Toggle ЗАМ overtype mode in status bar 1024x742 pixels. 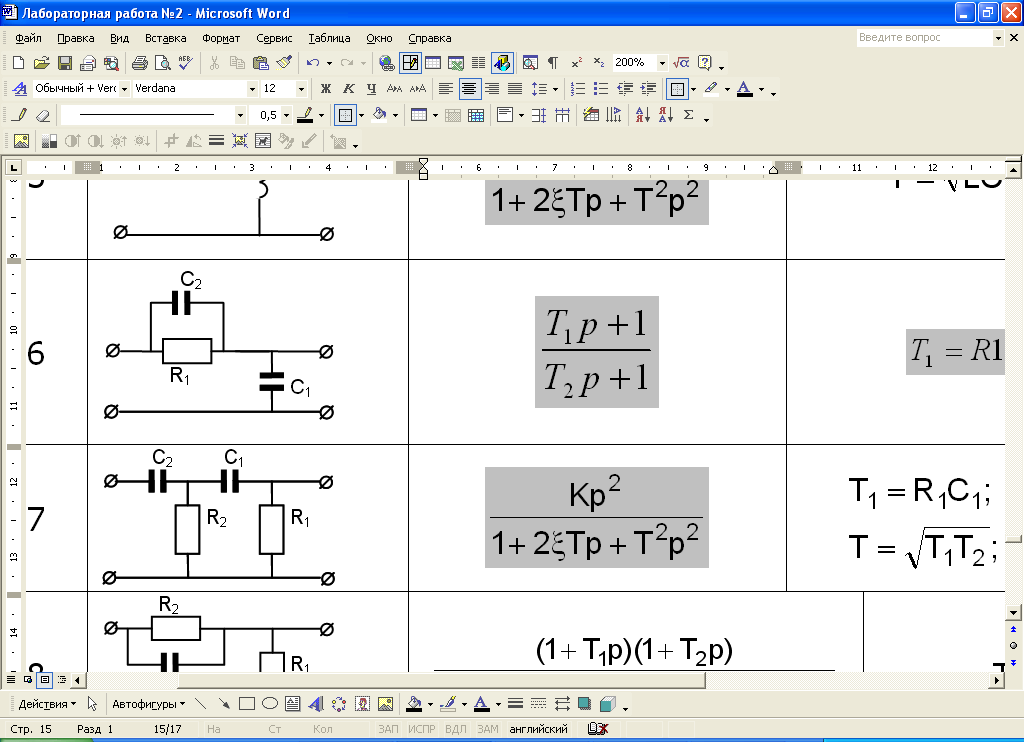point(487,729)
